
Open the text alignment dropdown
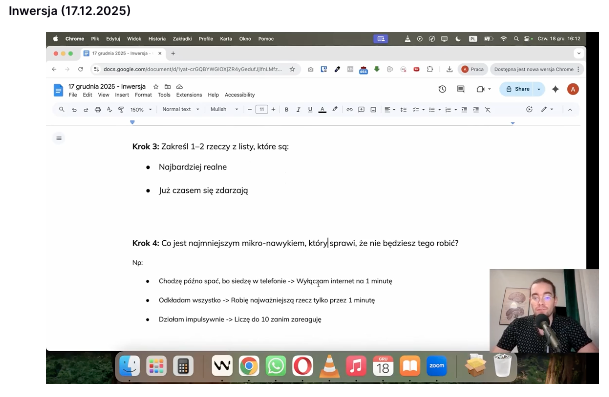390,110
